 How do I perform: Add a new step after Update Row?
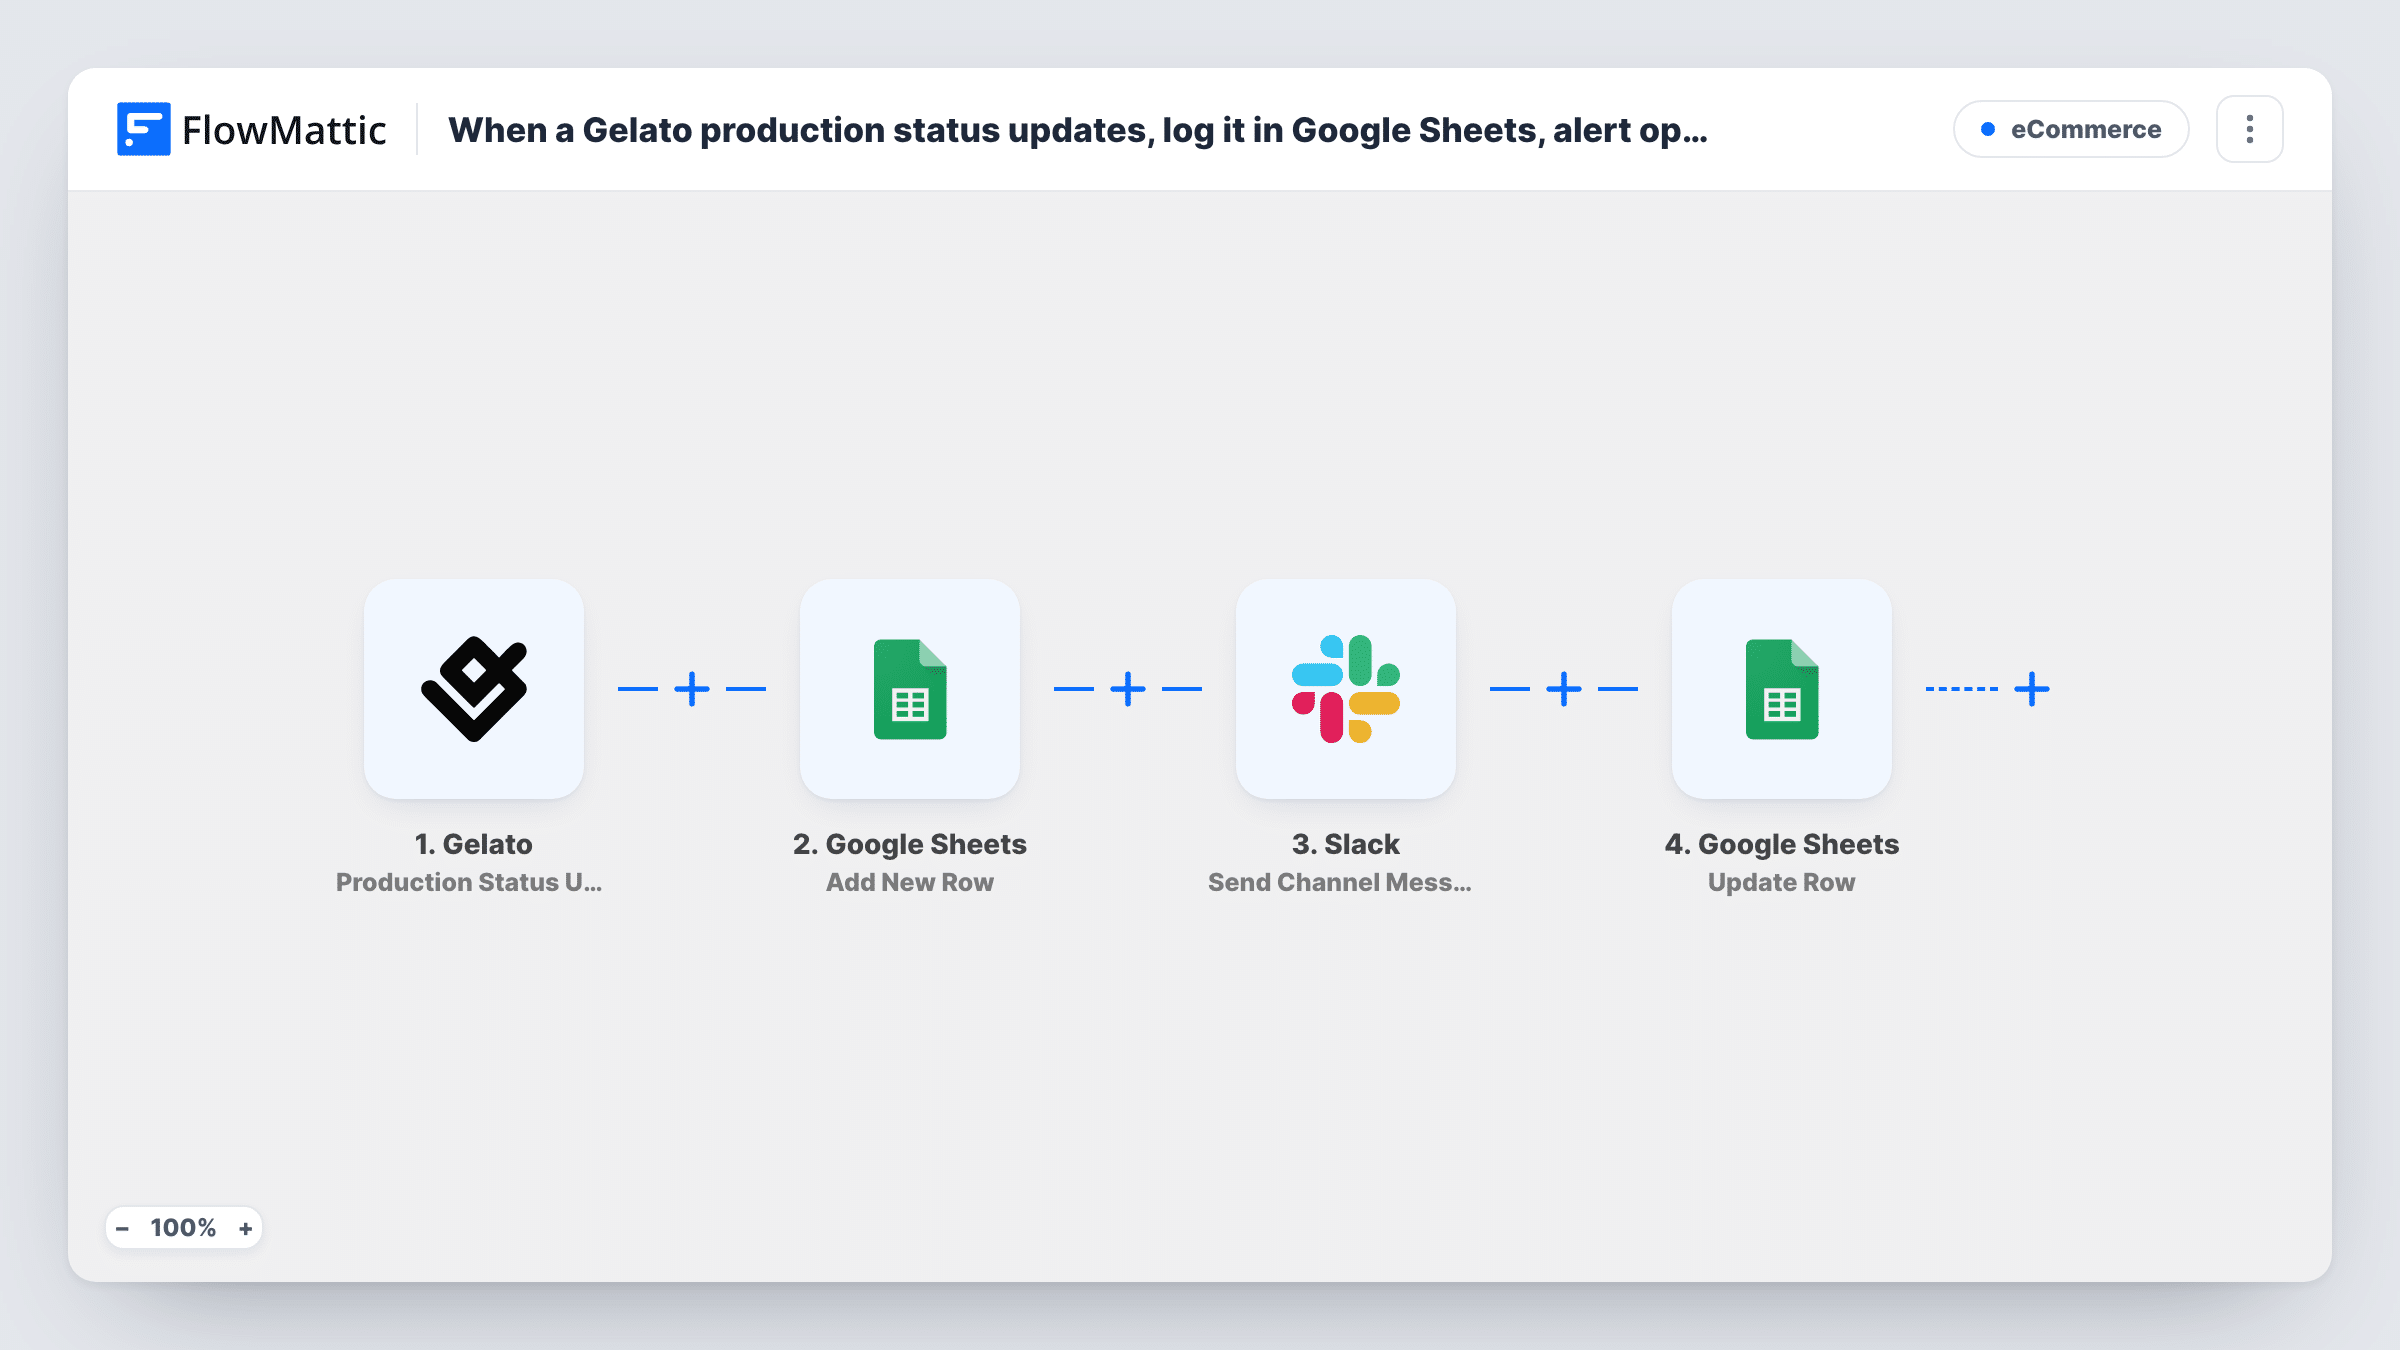[x=2032, y=689]
